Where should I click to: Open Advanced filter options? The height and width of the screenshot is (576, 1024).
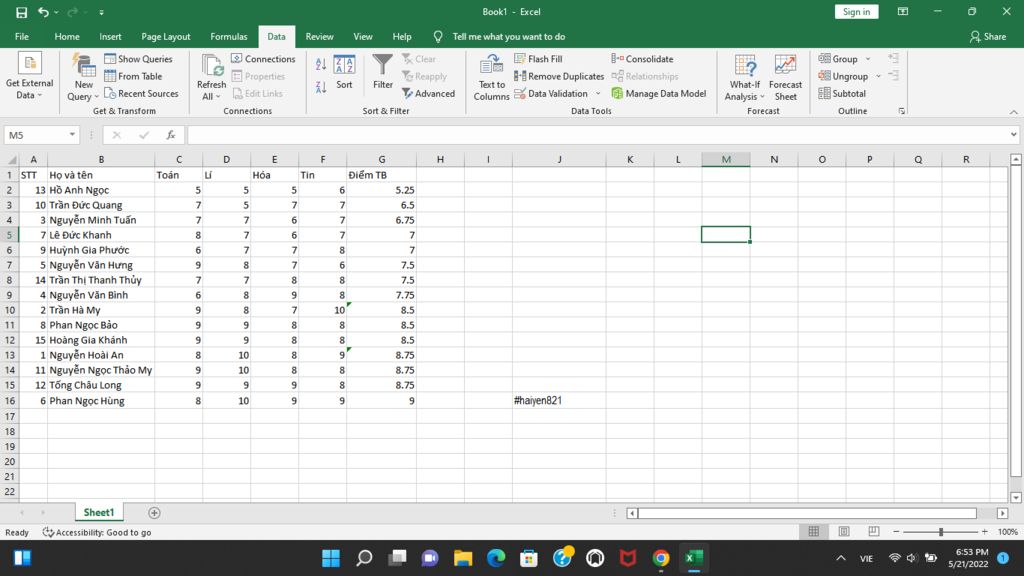428,93
